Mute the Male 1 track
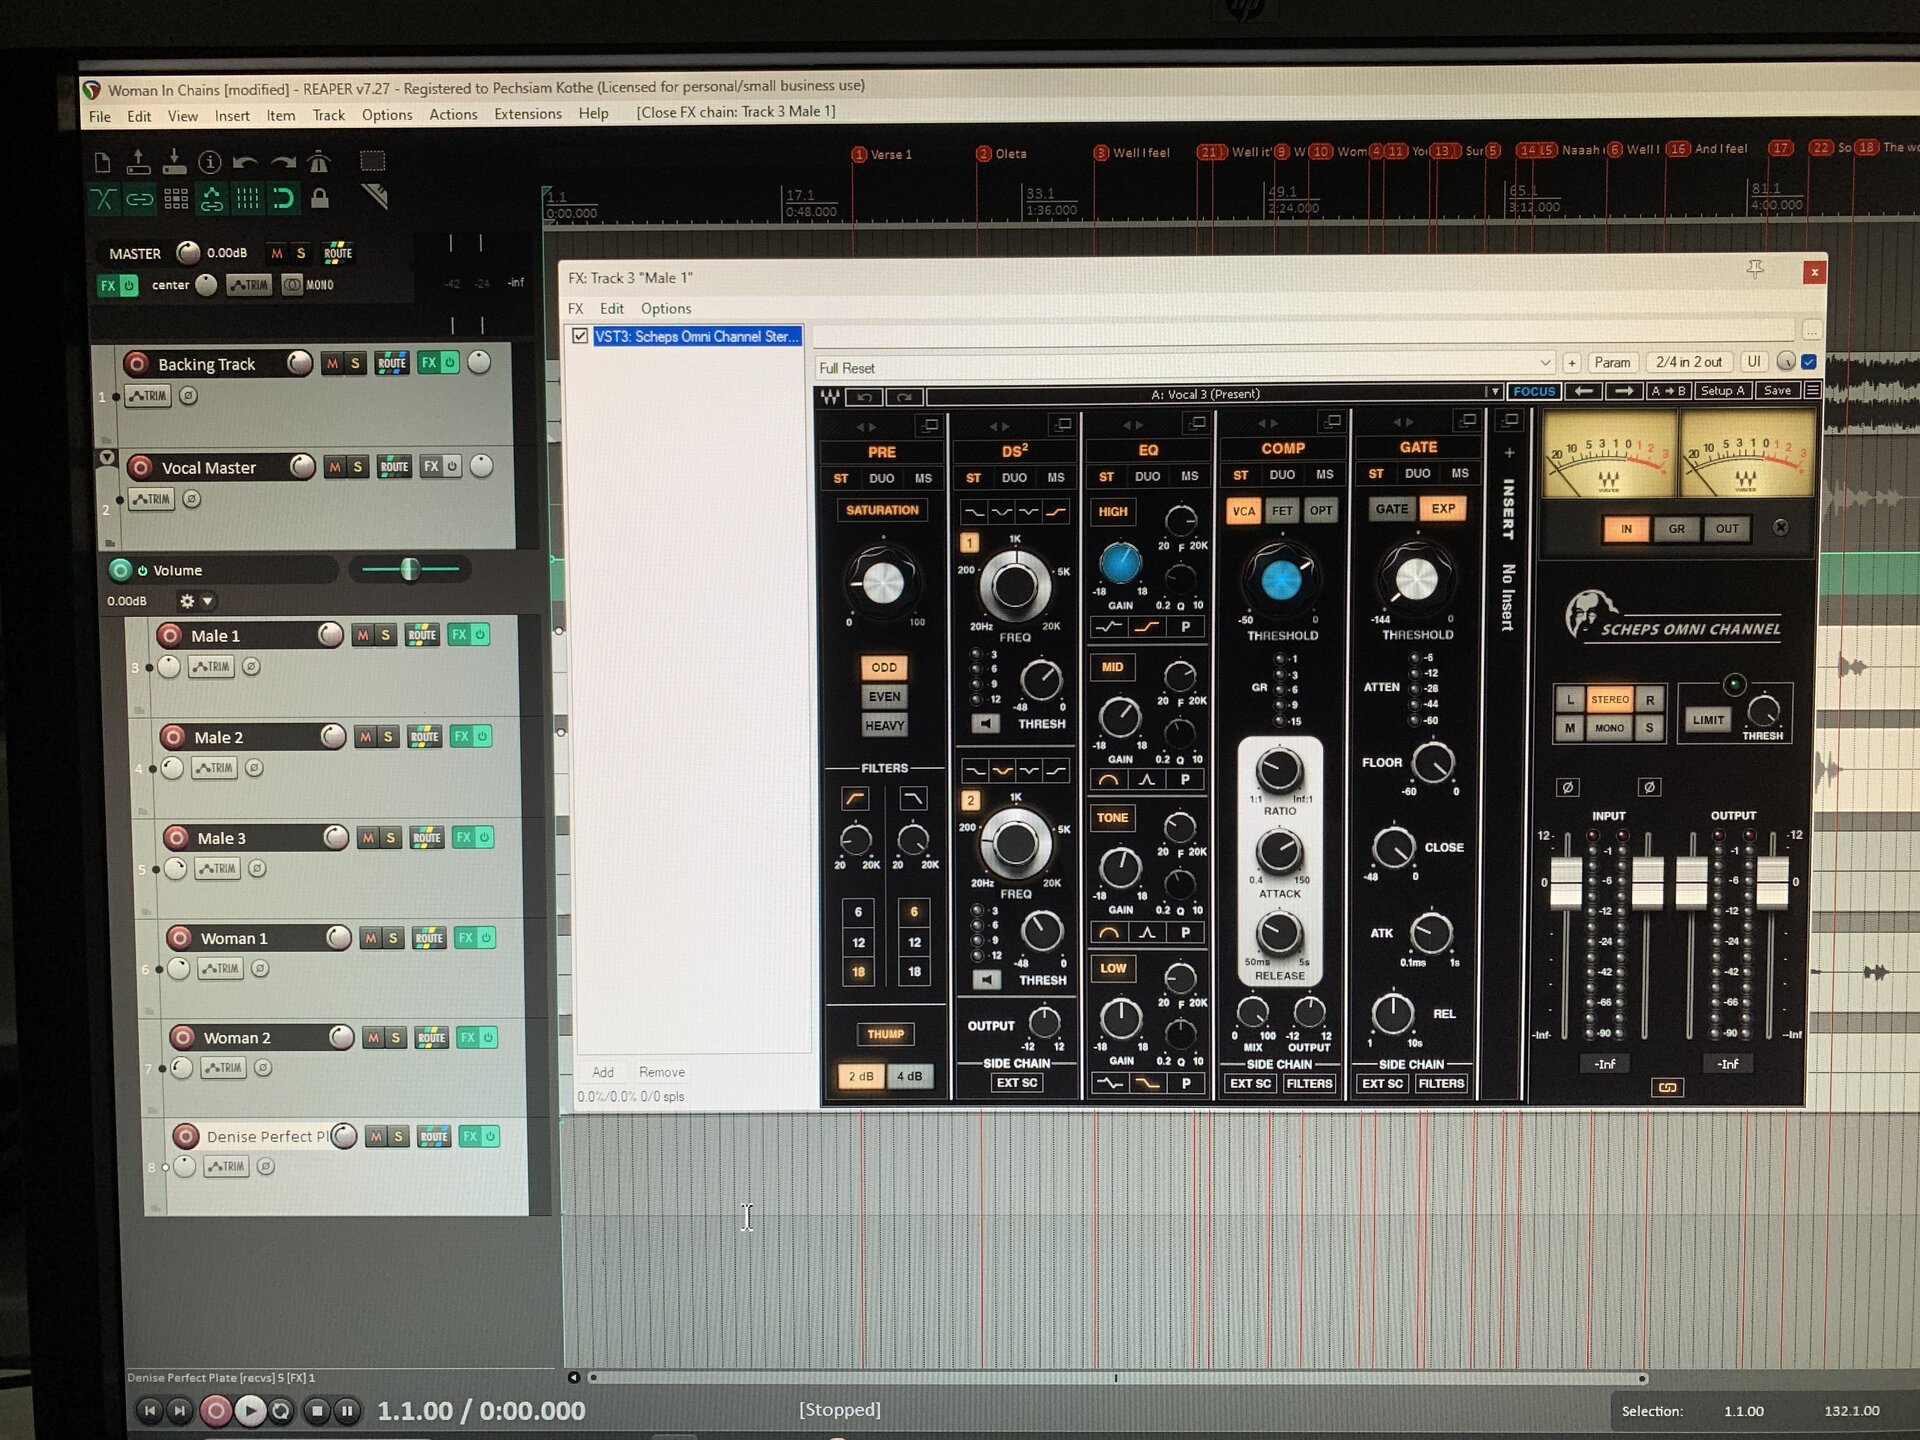The width and height of the screenshot is (1920, 1440). pyautogui.click(x=363, y=635)
